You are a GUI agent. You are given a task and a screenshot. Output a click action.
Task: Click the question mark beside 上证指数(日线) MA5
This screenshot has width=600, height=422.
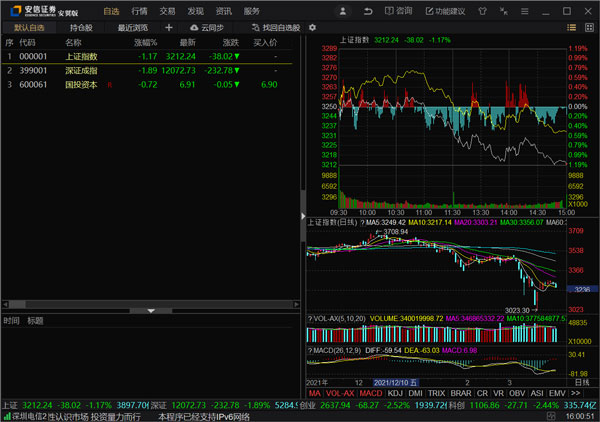point(362,223)
